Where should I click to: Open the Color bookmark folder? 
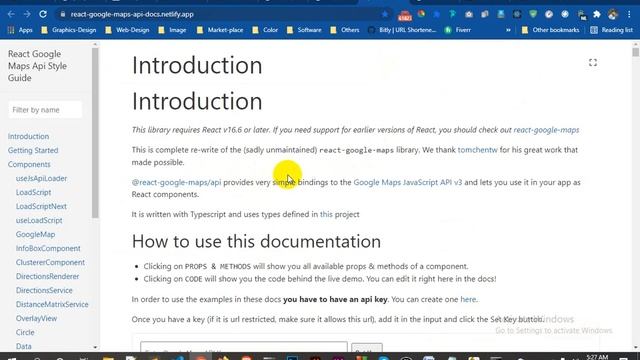click(x=265, y=30)
